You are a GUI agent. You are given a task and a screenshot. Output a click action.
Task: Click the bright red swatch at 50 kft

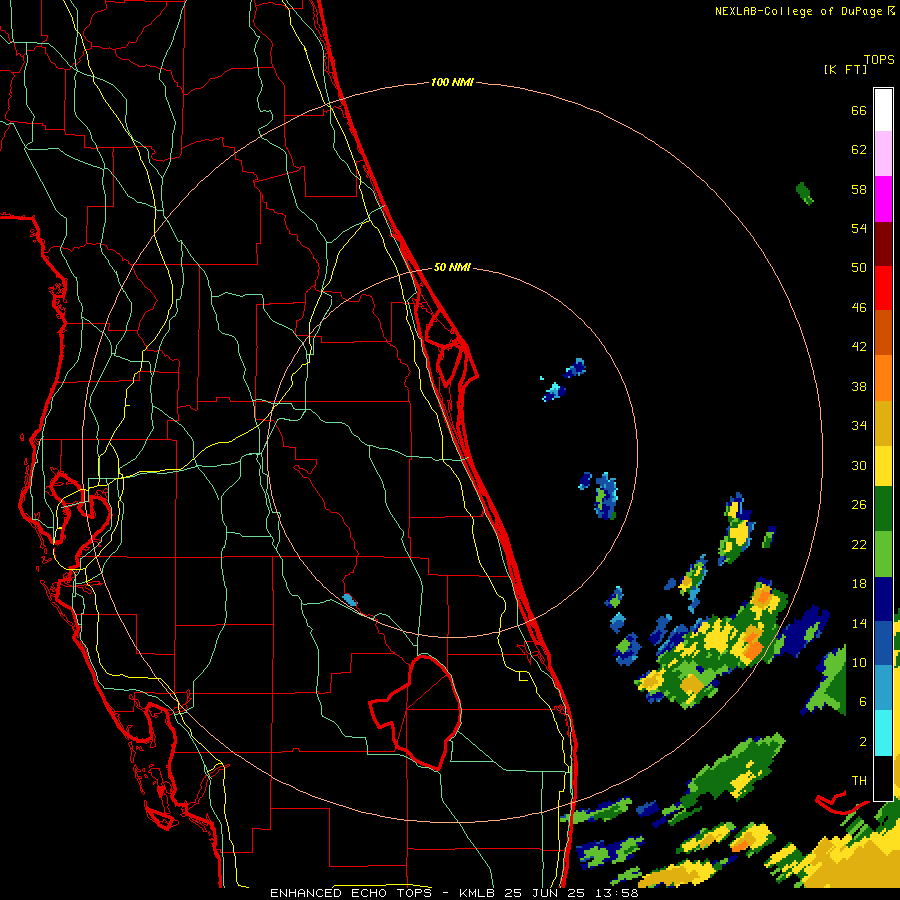point(883,288)
